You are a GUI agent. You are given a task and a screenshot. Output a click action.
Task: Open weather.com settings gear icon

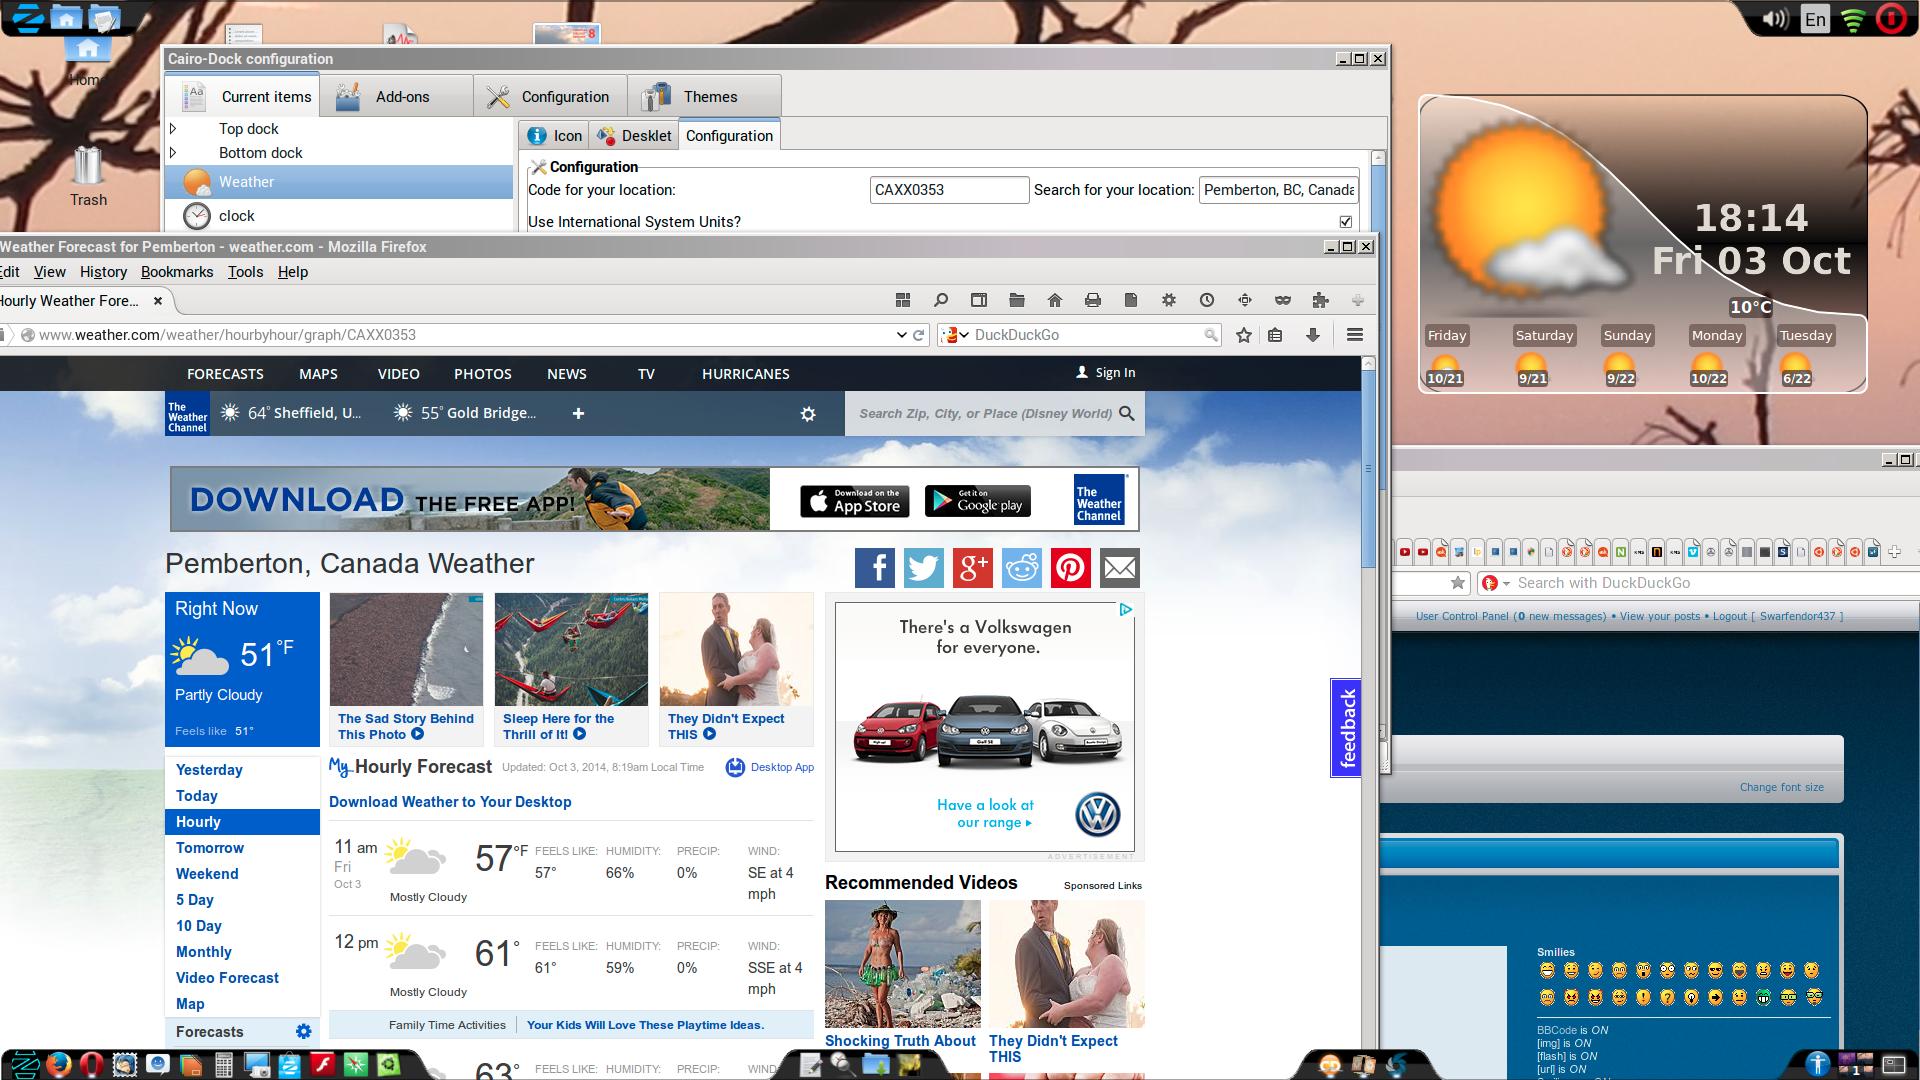pos(808,414)
